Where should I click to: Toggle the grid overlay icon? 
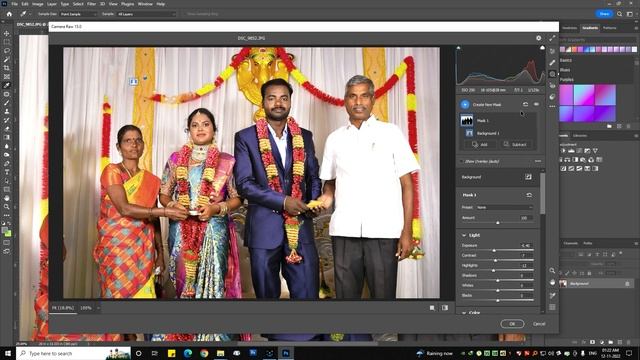552,307
